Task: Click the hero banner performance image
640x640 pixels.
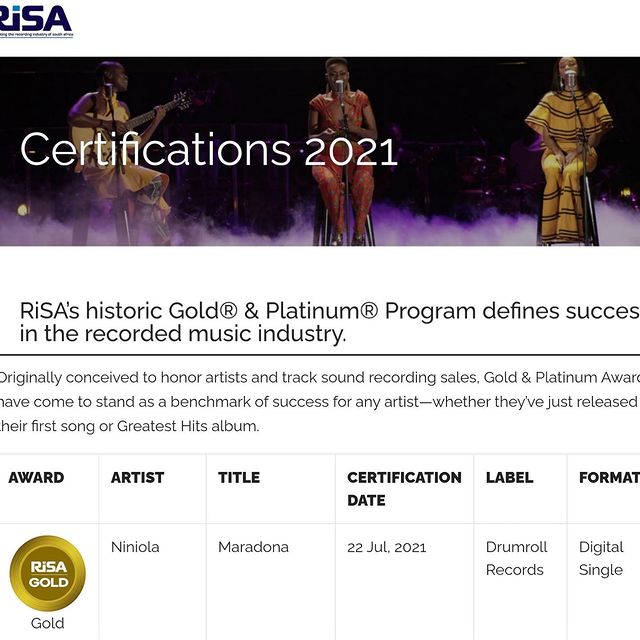Action: 320,151
